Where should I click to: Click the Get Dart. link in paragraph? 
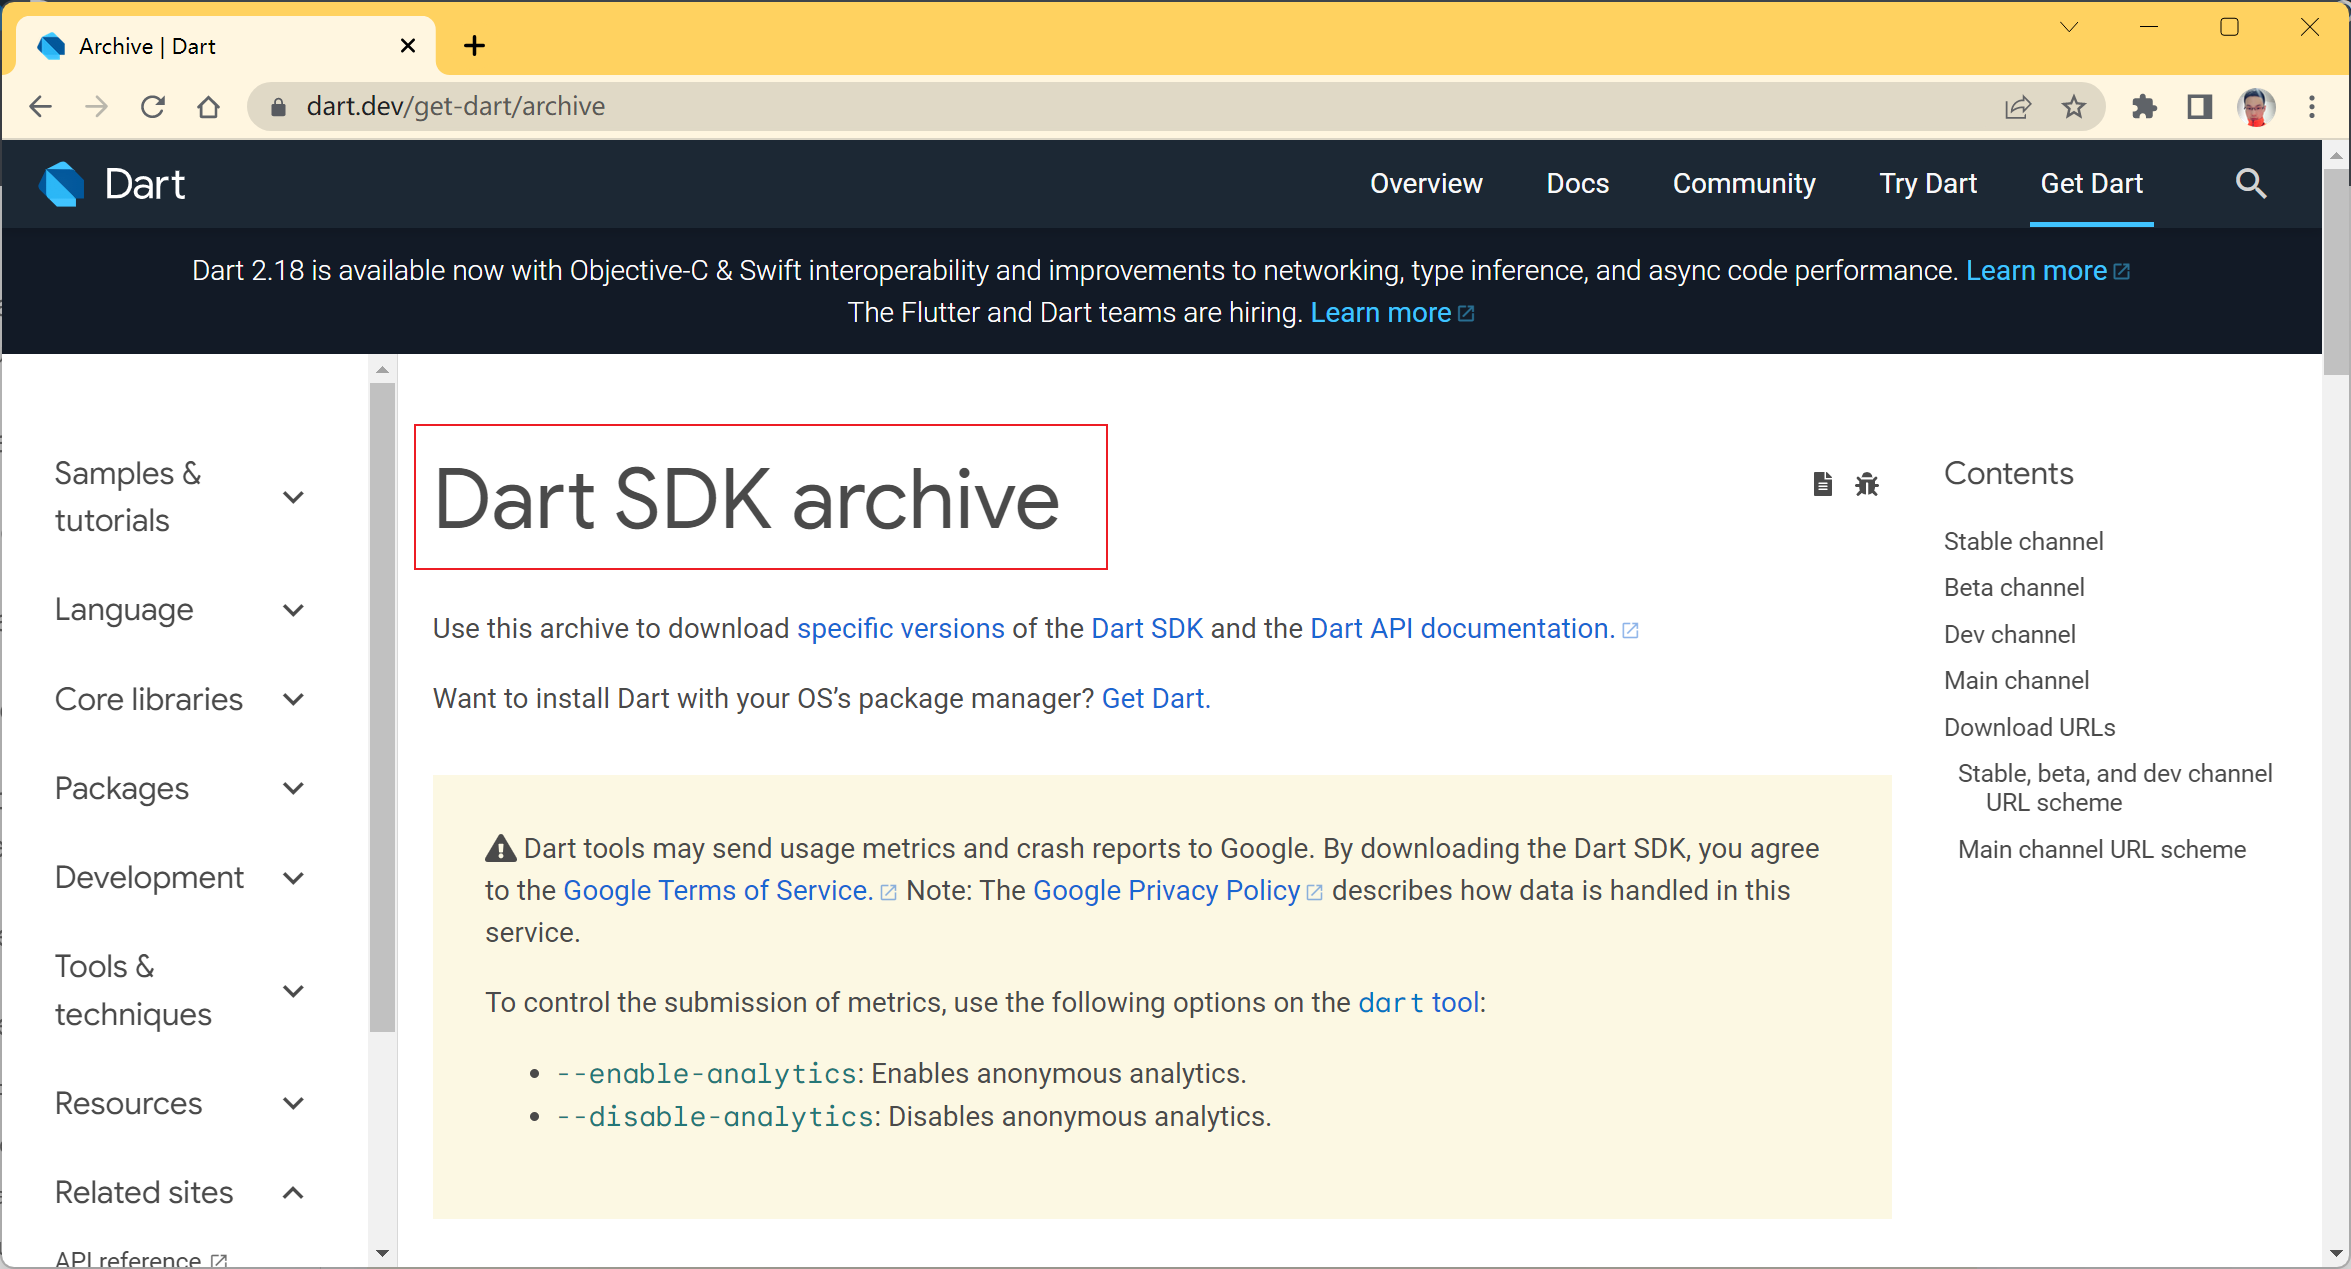pos(1155,699)
